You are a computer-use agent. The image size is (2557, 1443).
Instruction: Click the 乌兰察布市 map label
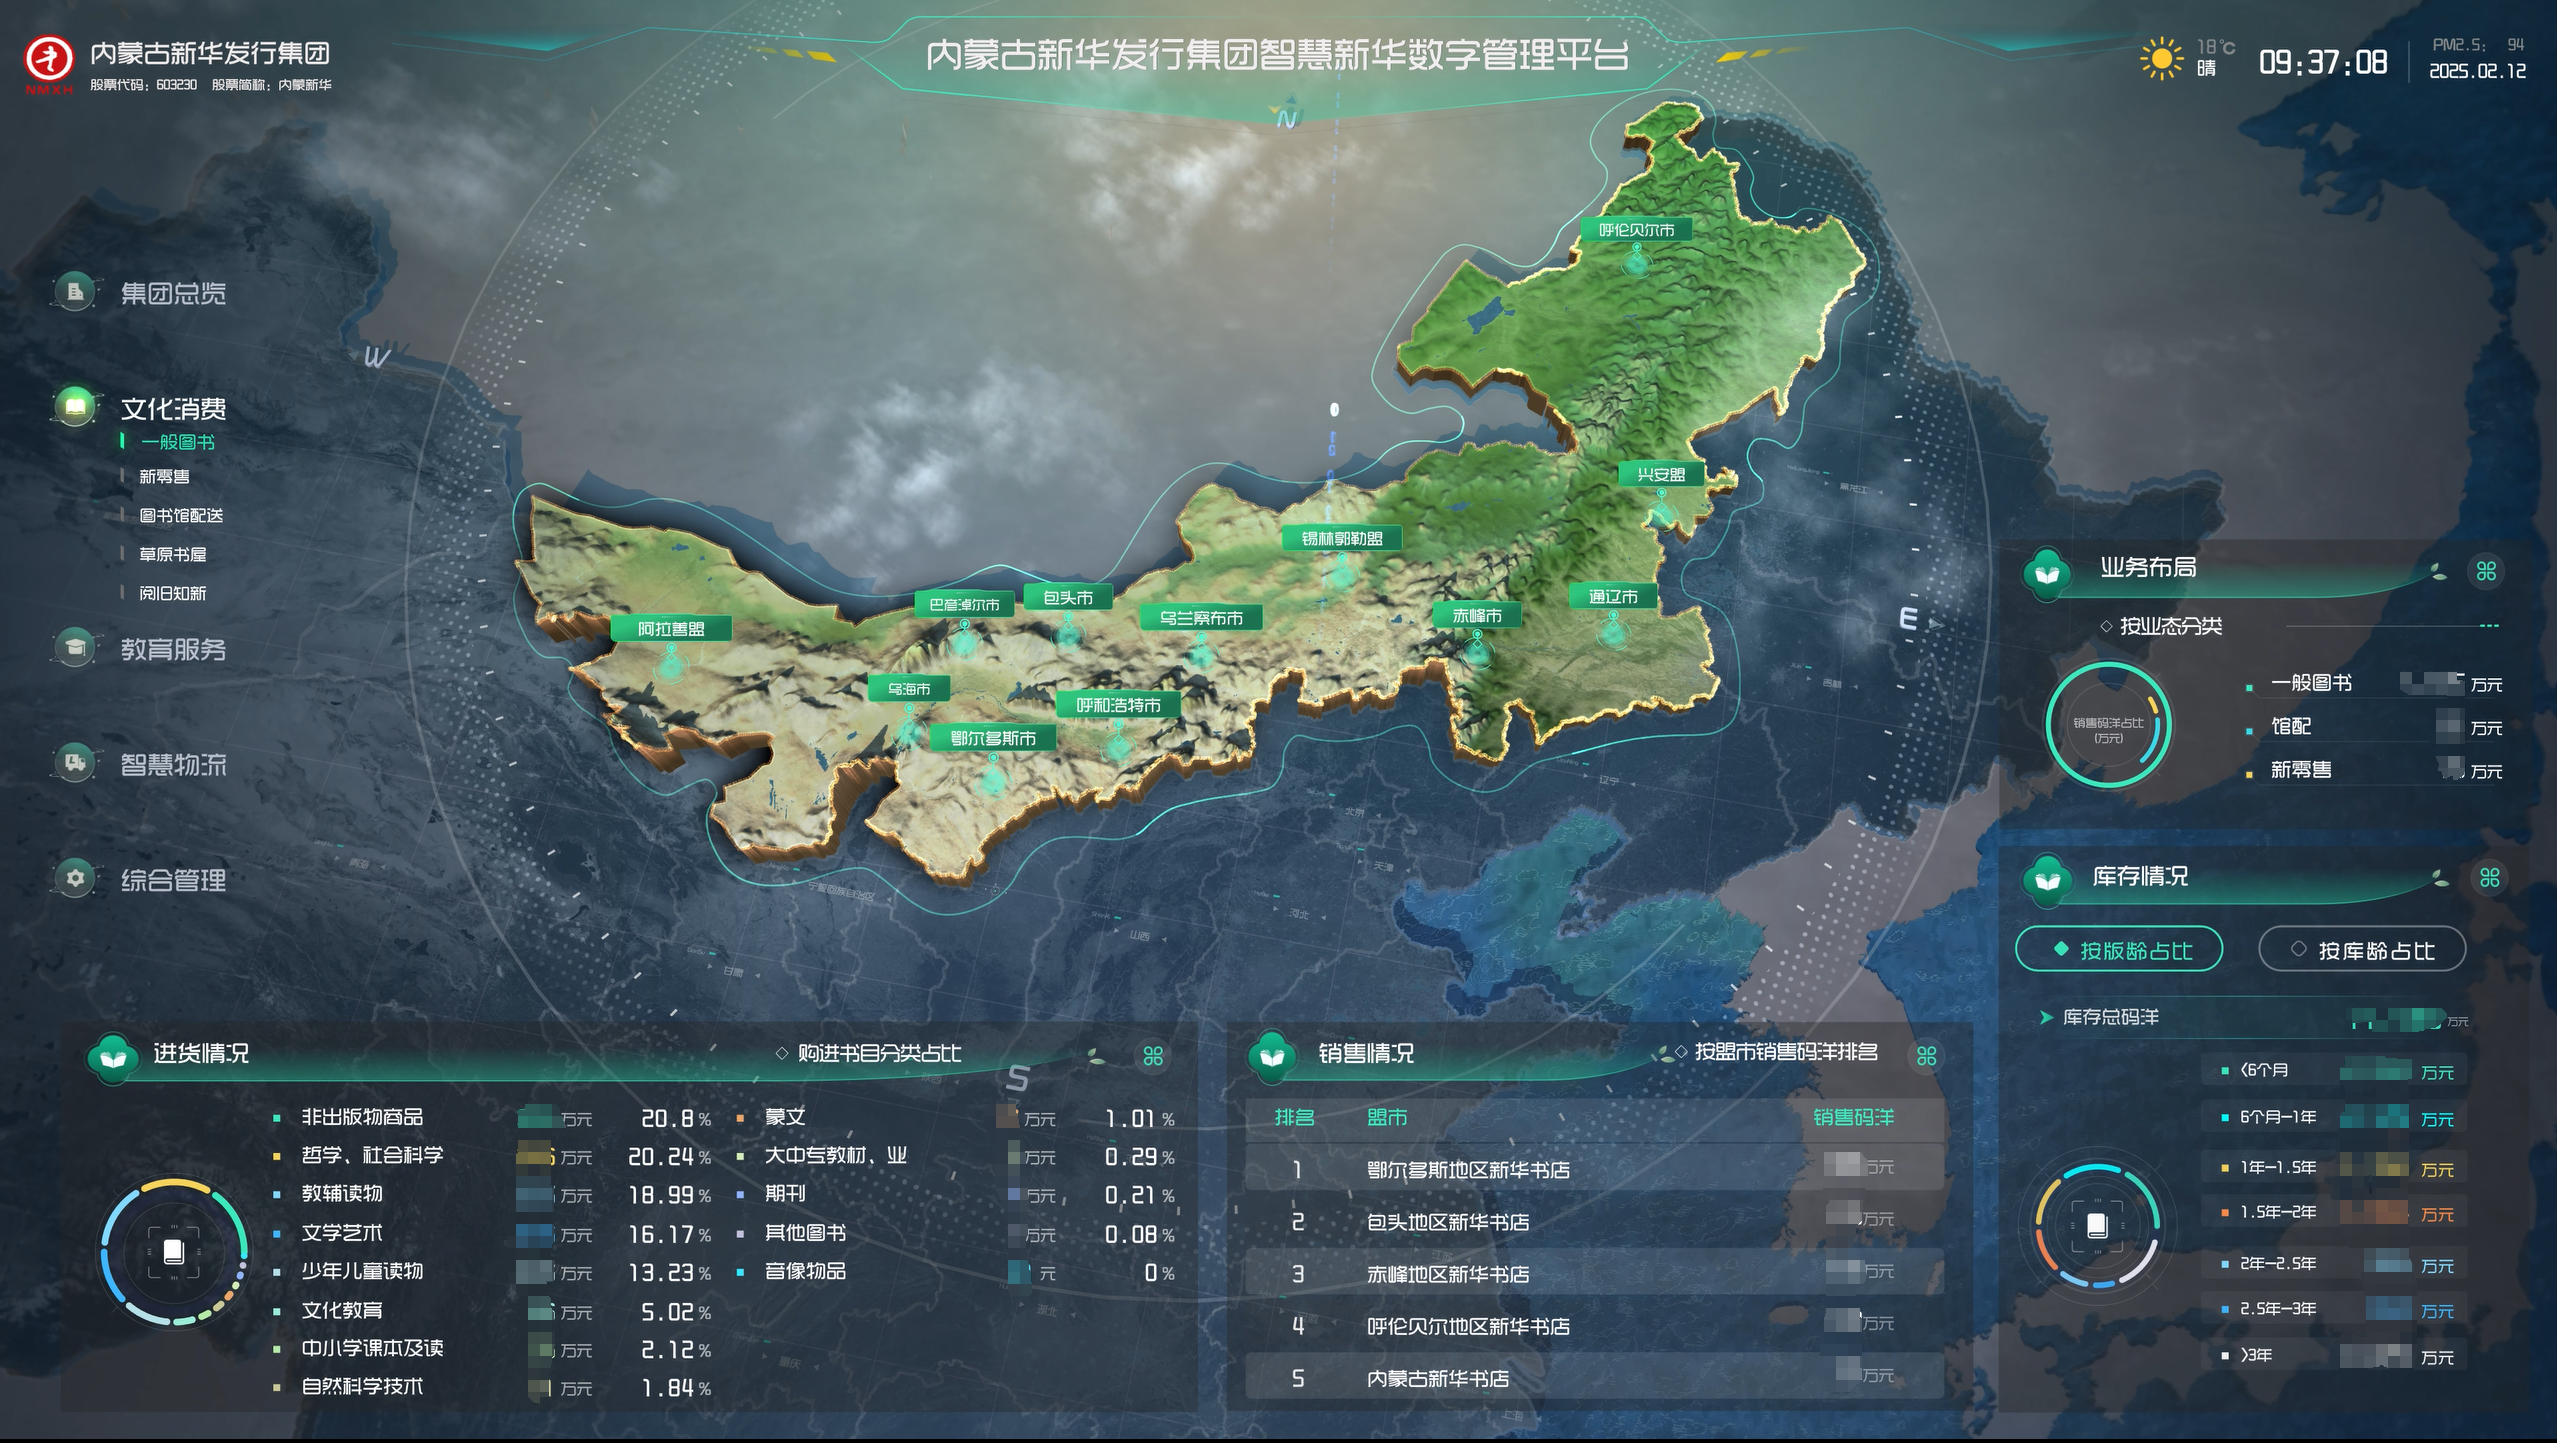[1201, 618]
